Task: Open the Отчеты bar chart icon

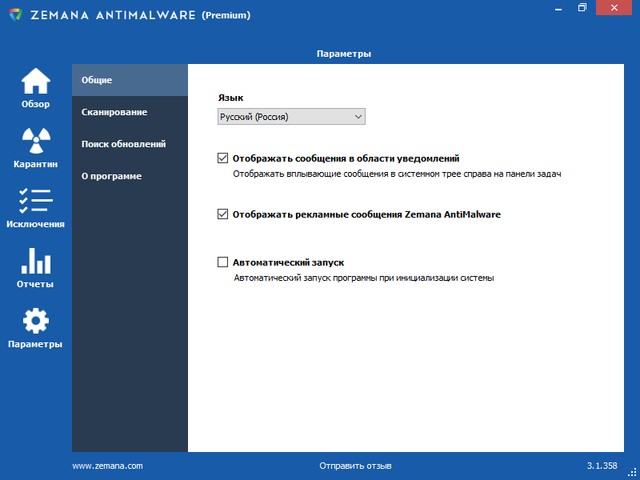Action: click(x=35, y=262)
